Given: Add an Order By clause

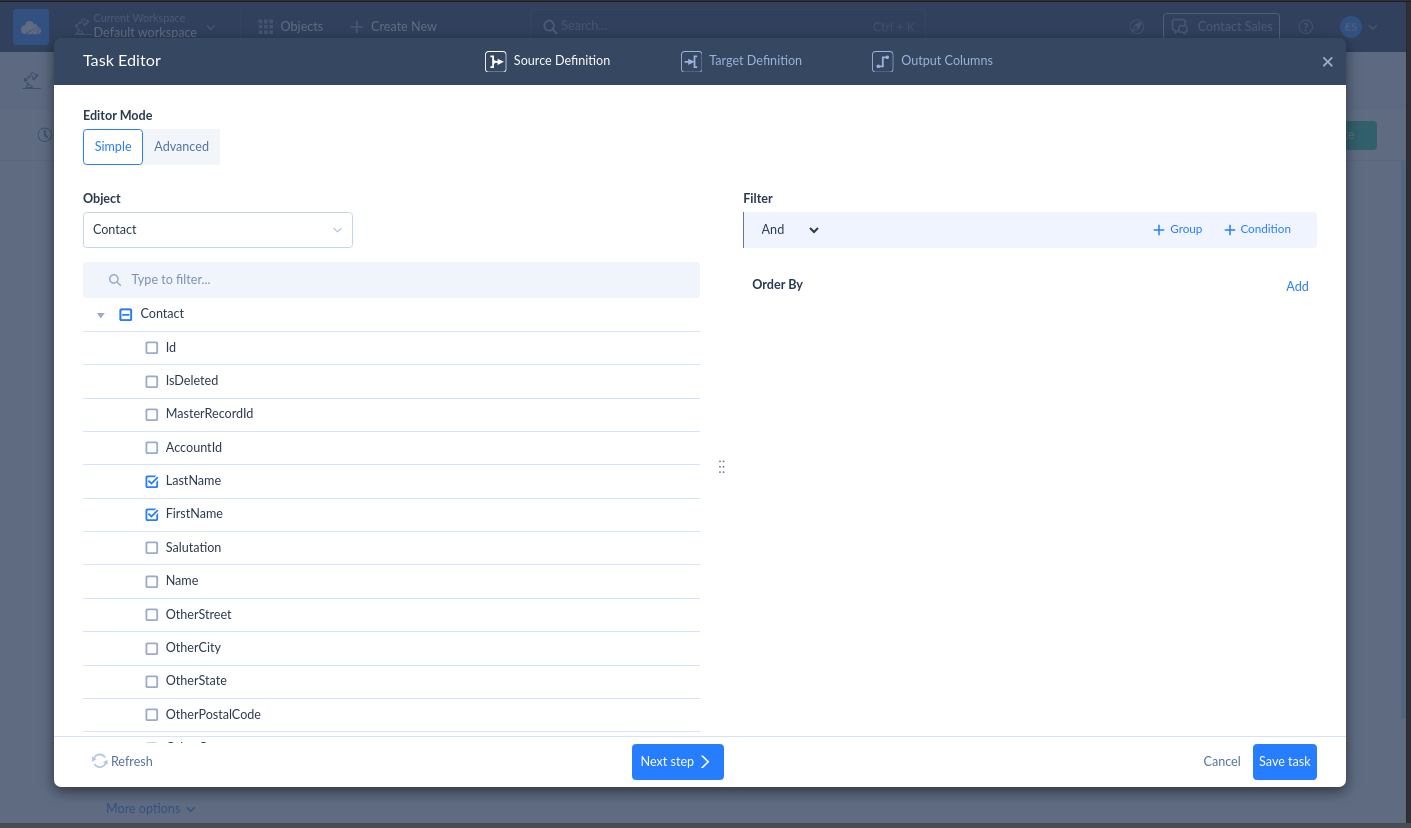Looking at the screenshot, I should 1296,286.
